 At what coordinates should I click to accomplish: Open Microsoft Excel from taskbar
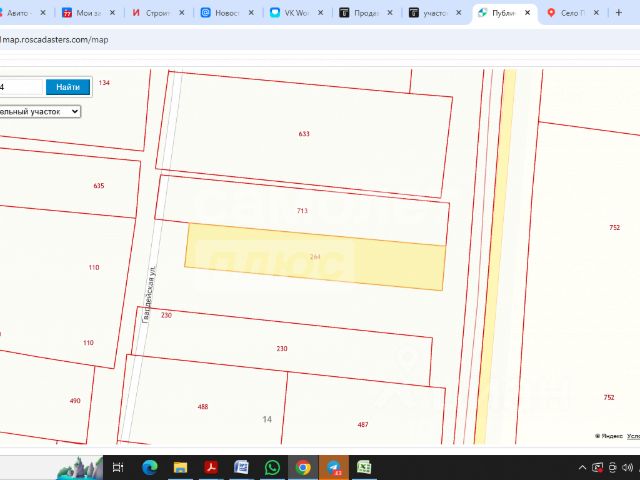(364, 467)
